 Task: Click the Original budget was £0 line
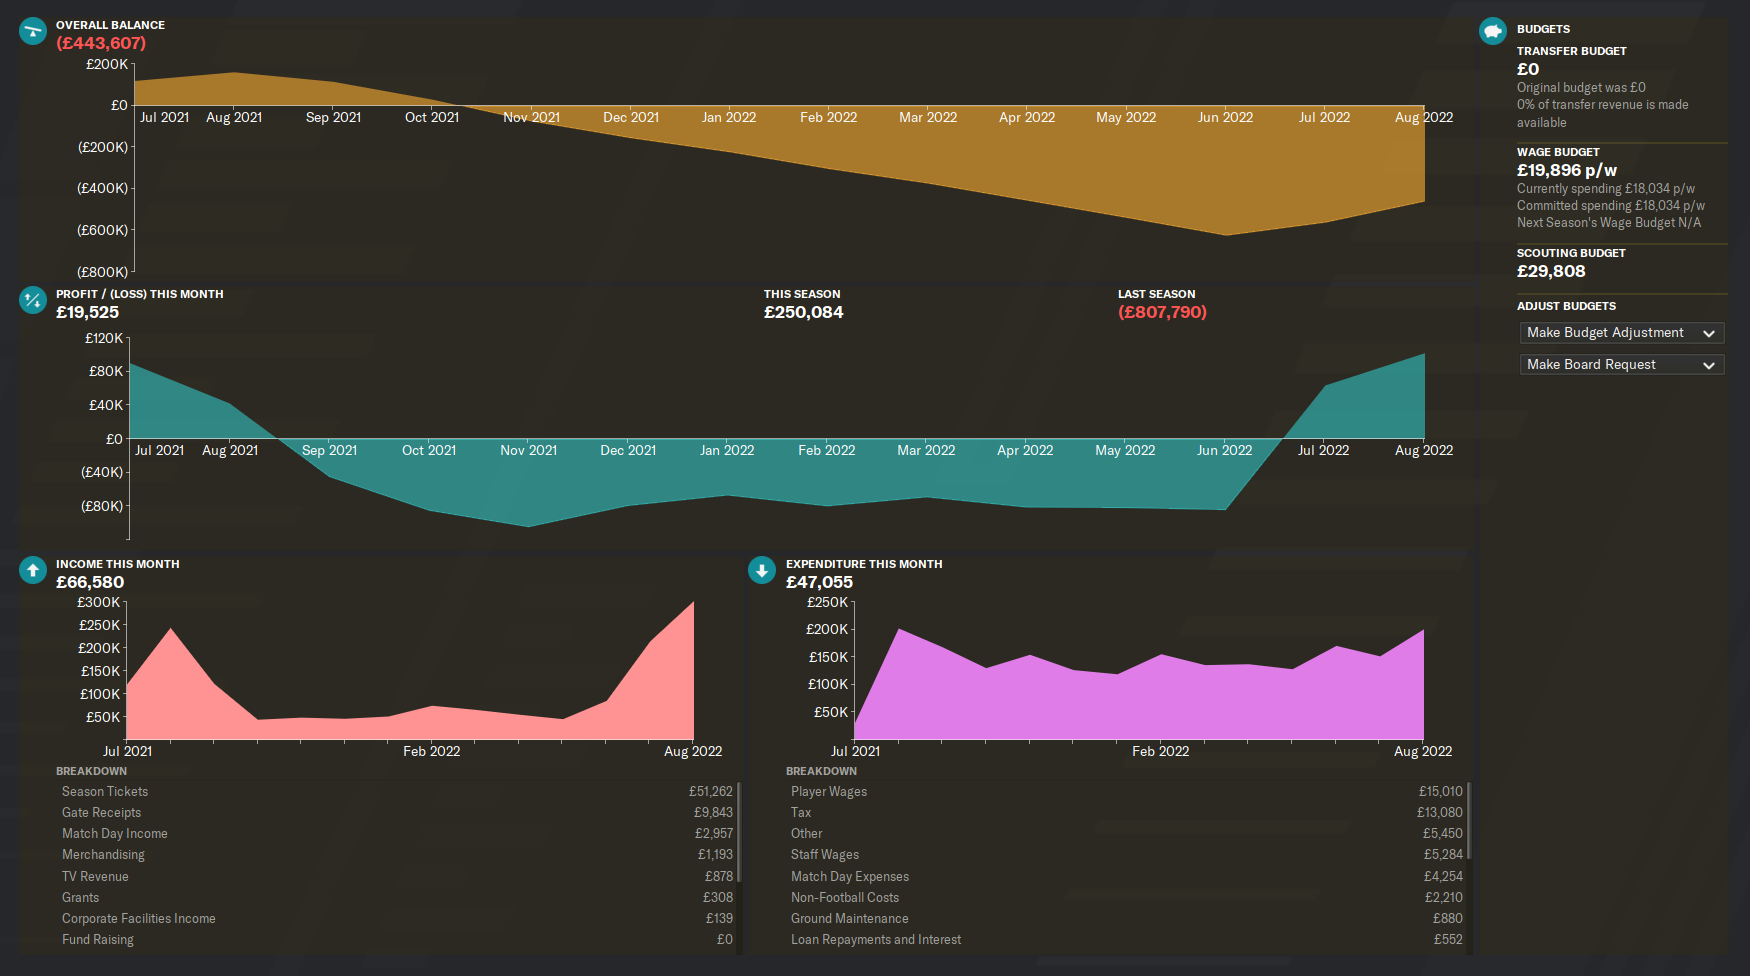1581,88
